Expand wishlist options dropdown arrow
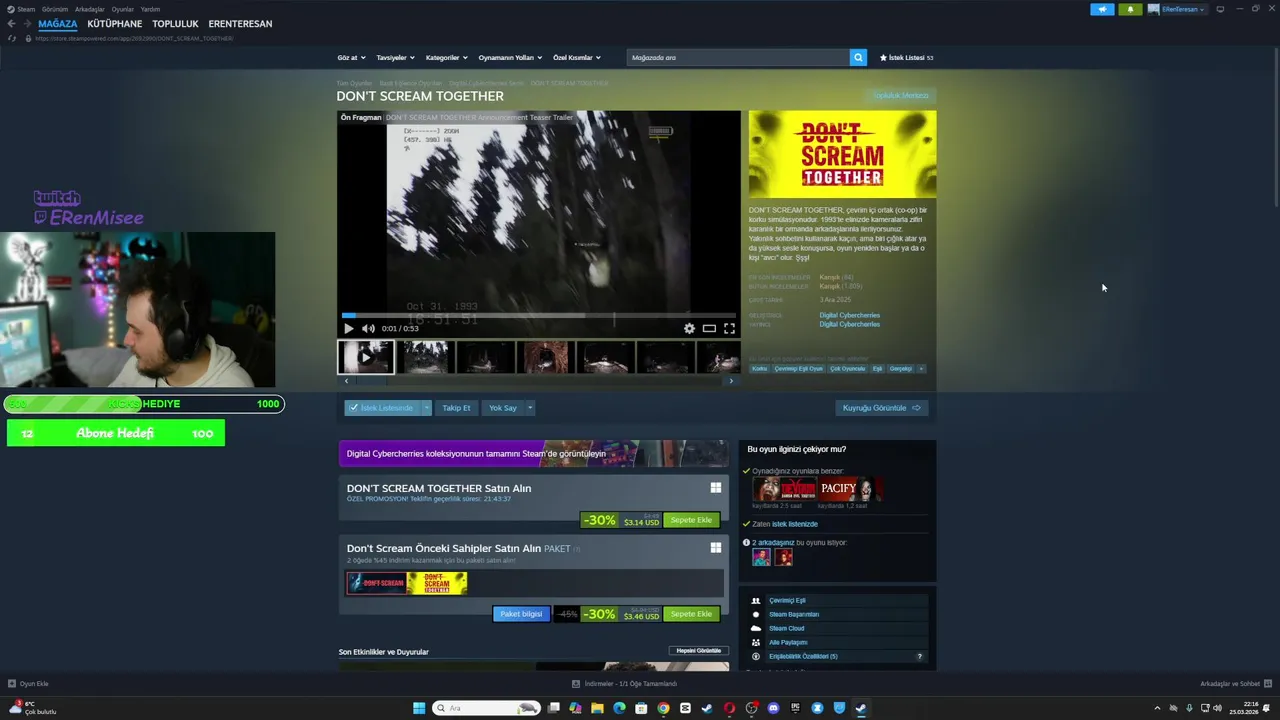Screen dimensions: 1280x720 427,408
